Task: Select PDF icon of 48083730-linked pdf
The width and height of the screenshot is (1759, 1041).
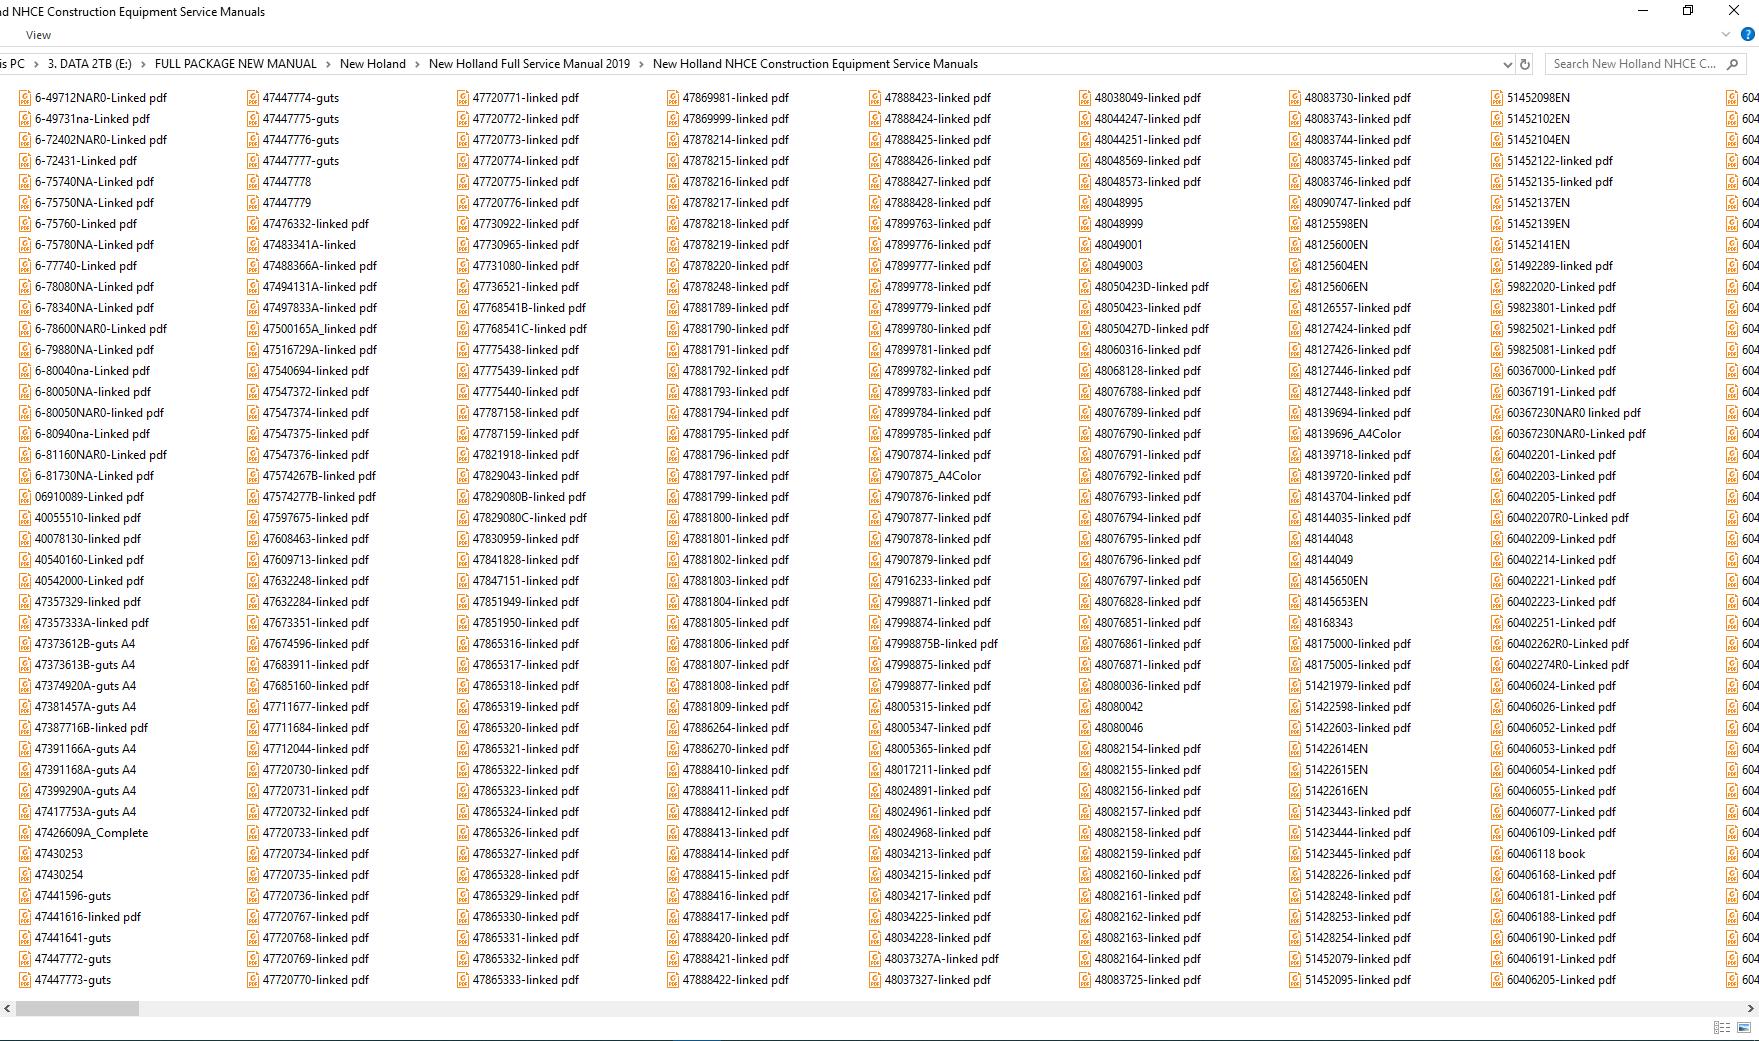Action: (1295, 98)
